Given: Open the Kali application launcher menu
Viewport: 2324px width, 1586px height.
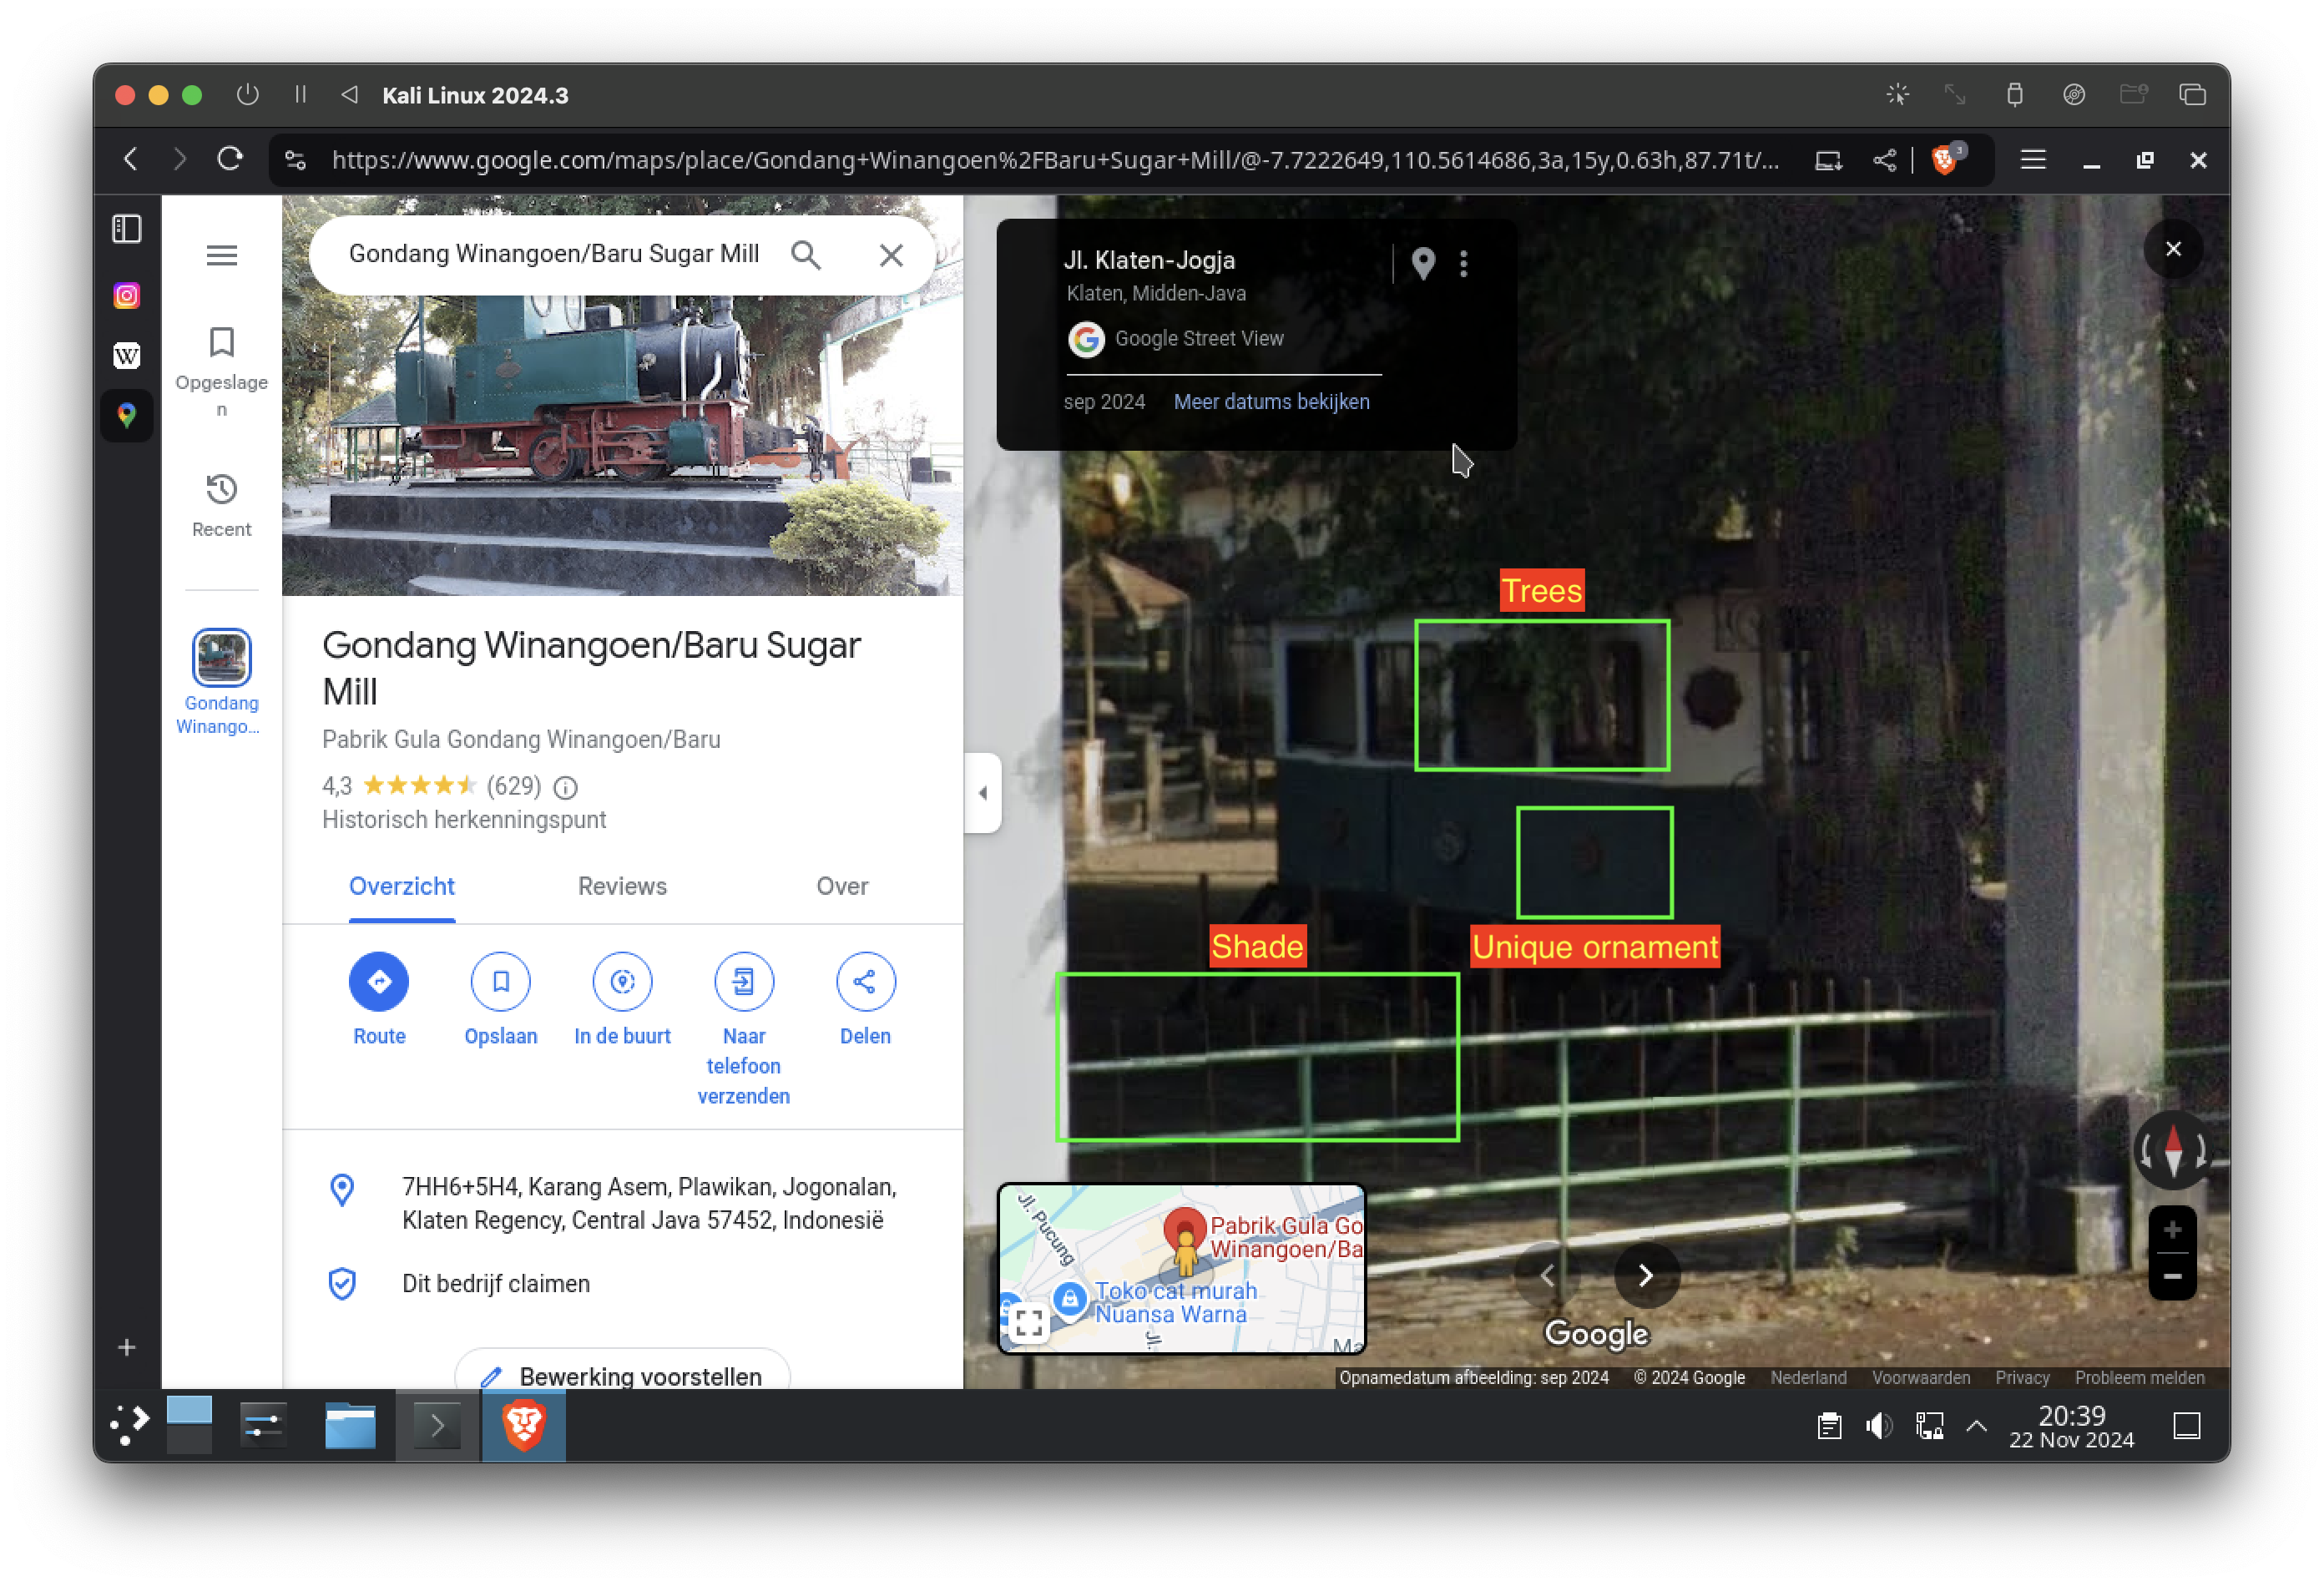Looking at the screenshot, I should [x=130, y=1424].
